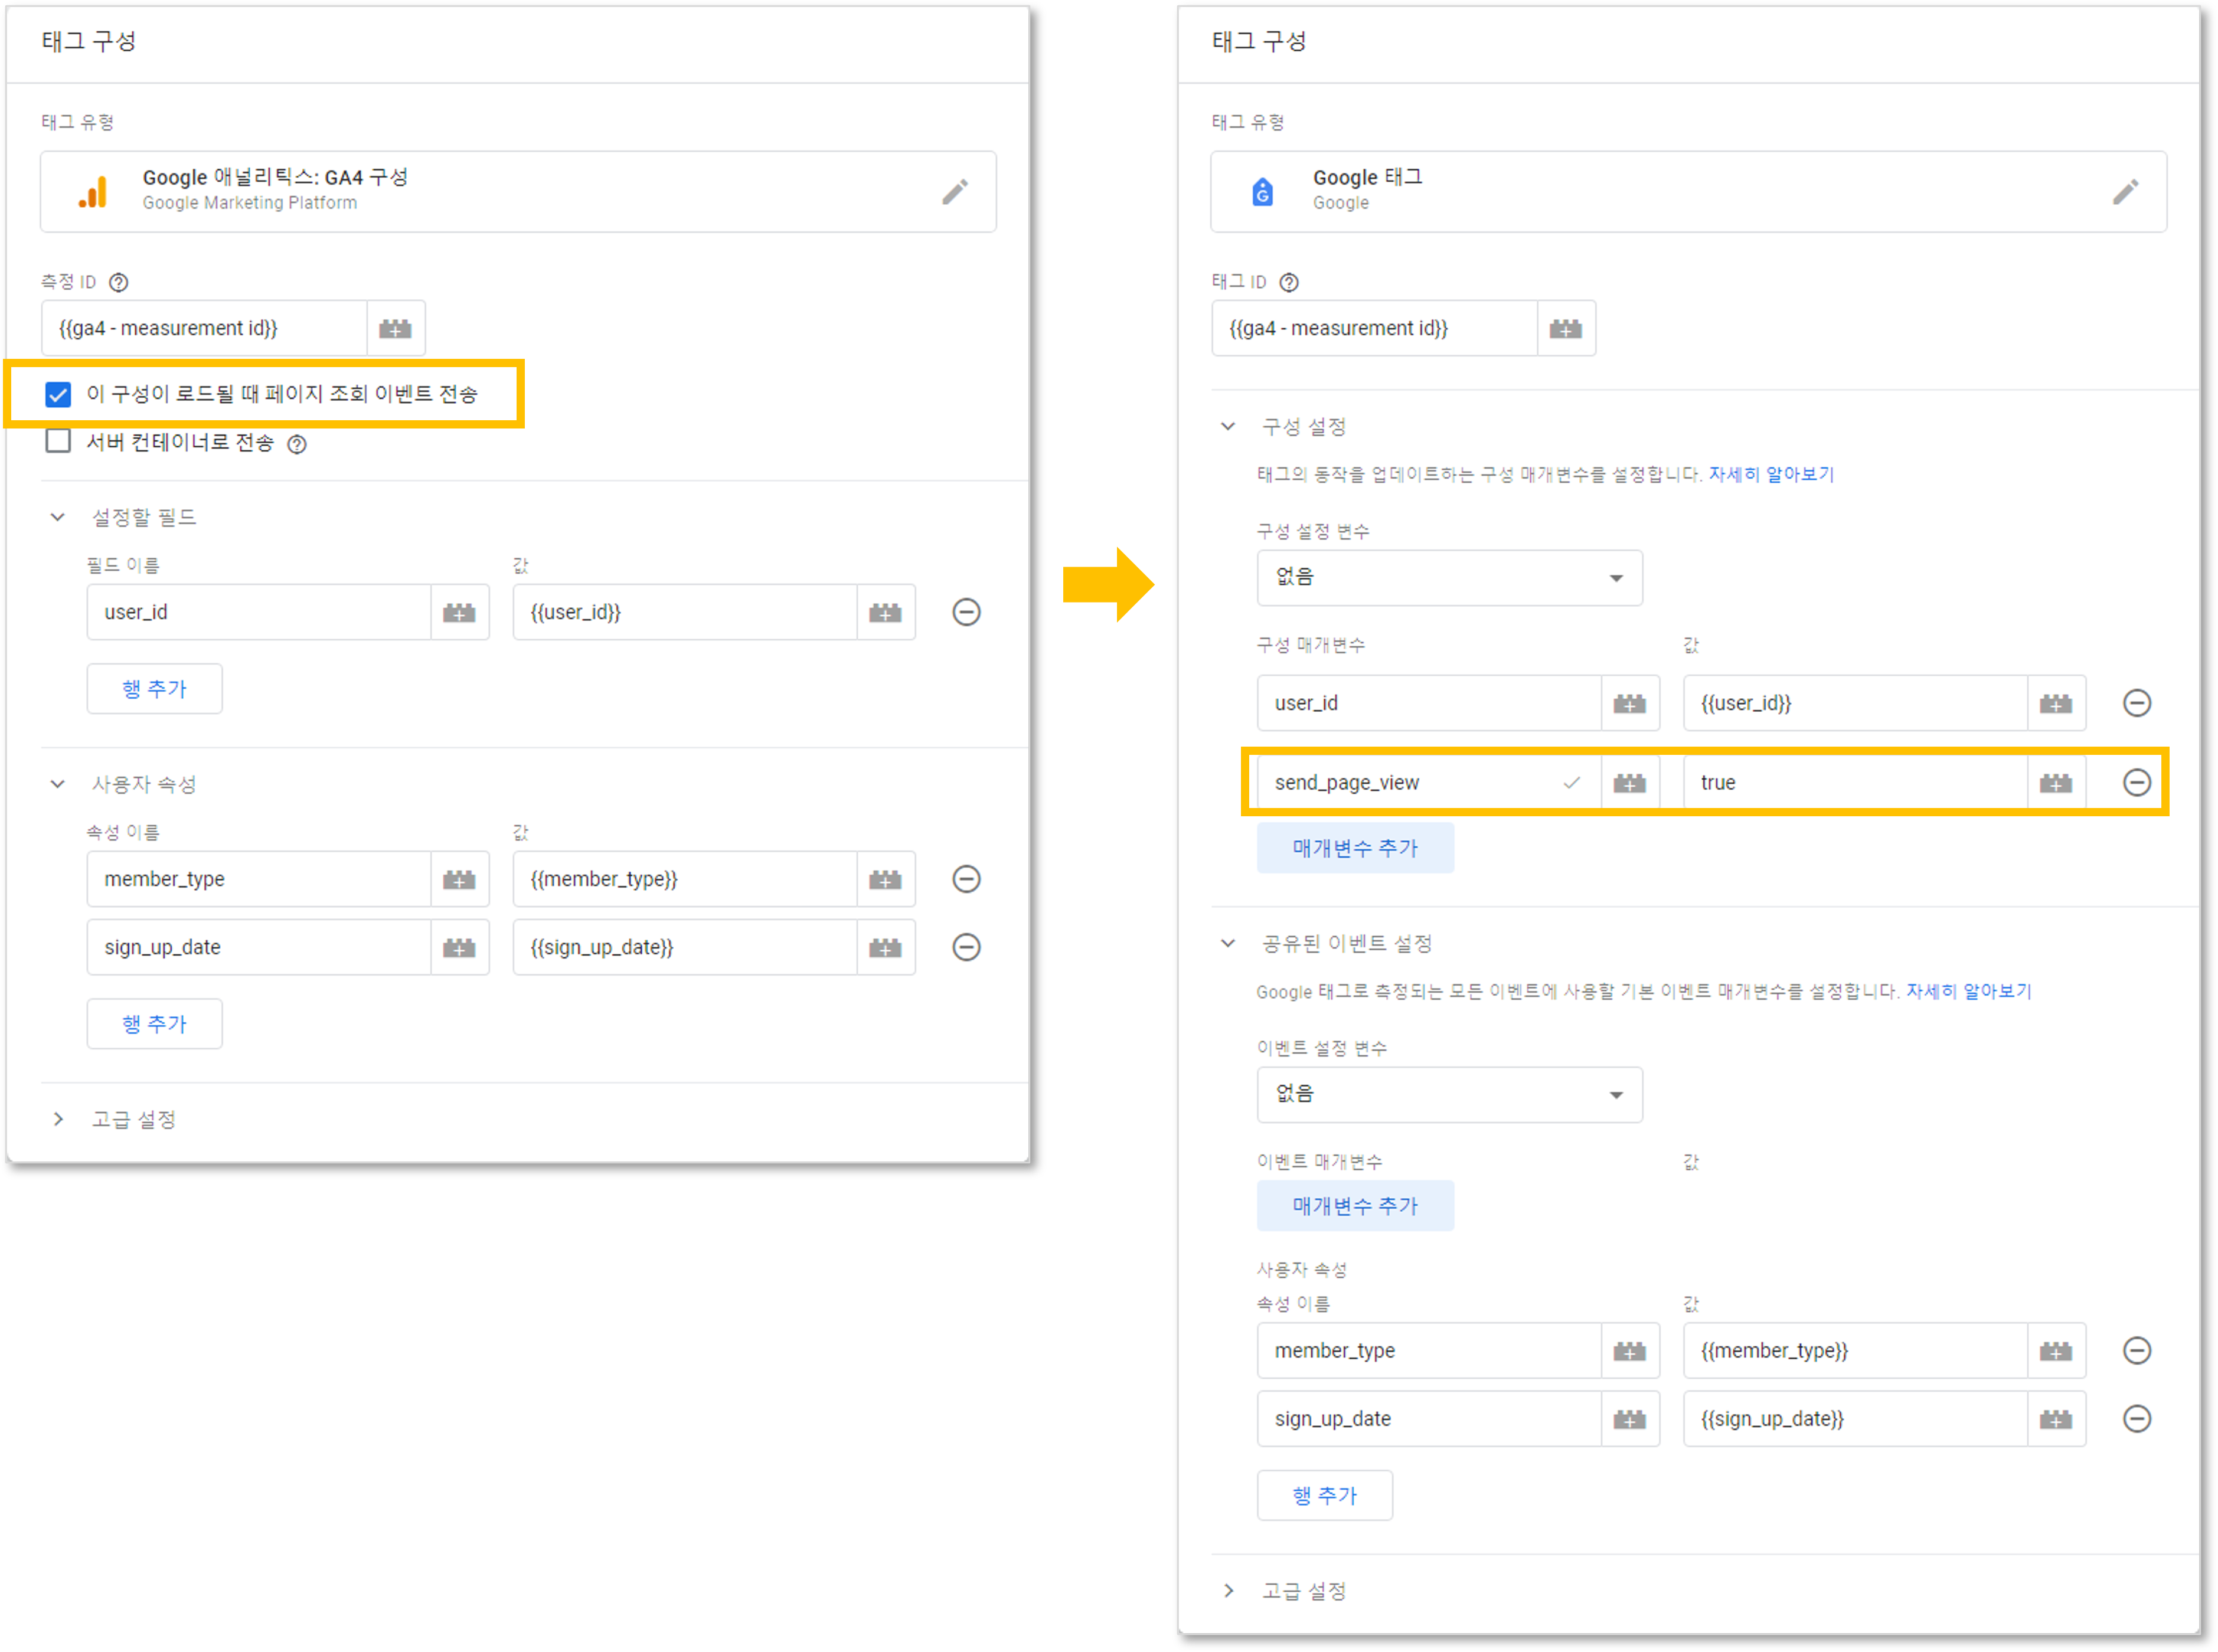Viewport: 2218px width, 1652px height.
Task: Edit the Google 태그 tag type pencil icon
Action: pyautogui.click(x=2125, y=191)
